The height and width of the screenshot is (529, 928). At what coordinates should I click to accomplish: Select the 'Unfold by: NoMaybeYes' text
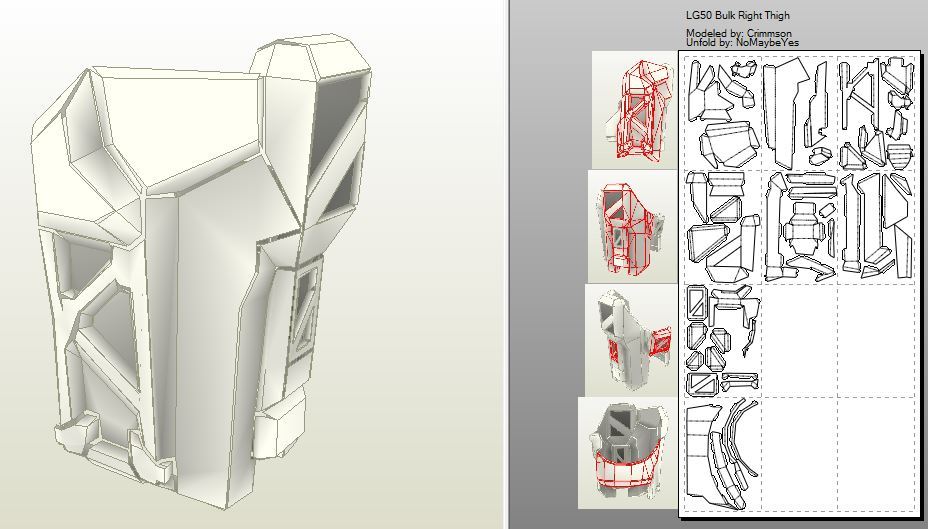[x=742, y=43]
